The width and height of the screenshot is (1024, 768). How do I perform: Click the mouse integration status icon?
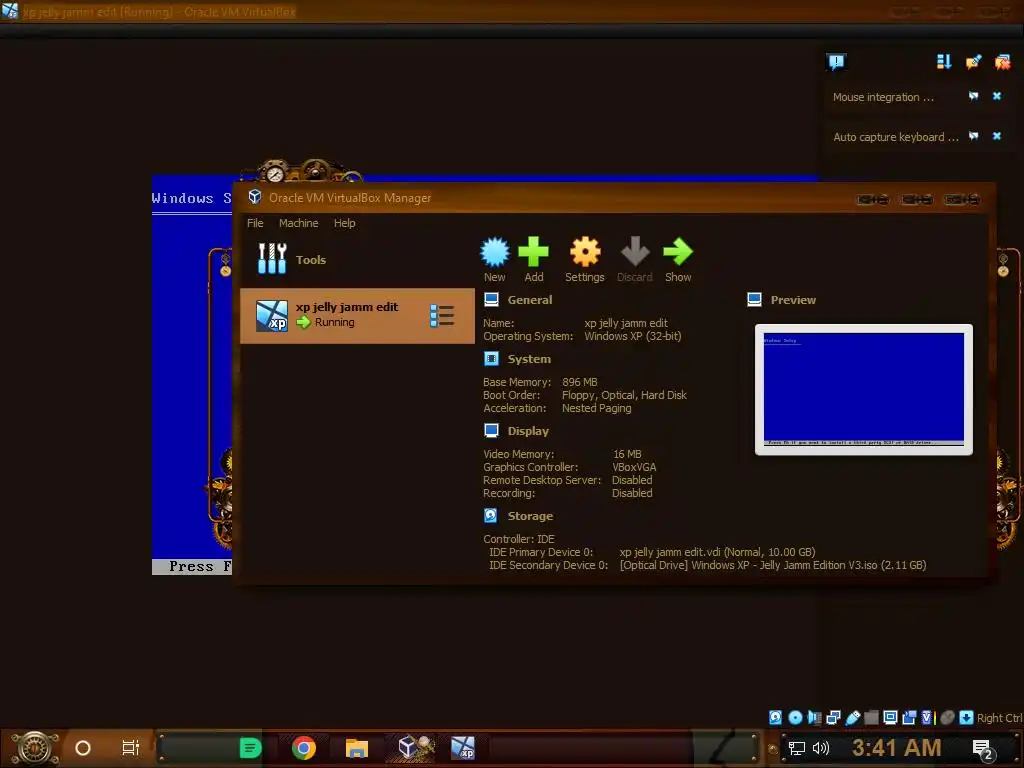tap(947, 717)
